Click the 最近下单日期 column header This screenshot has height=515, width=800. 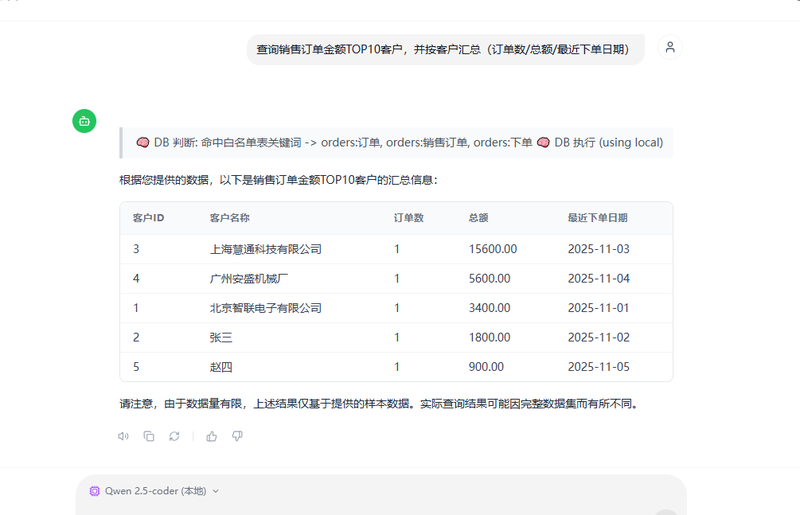tap(597, 218)
